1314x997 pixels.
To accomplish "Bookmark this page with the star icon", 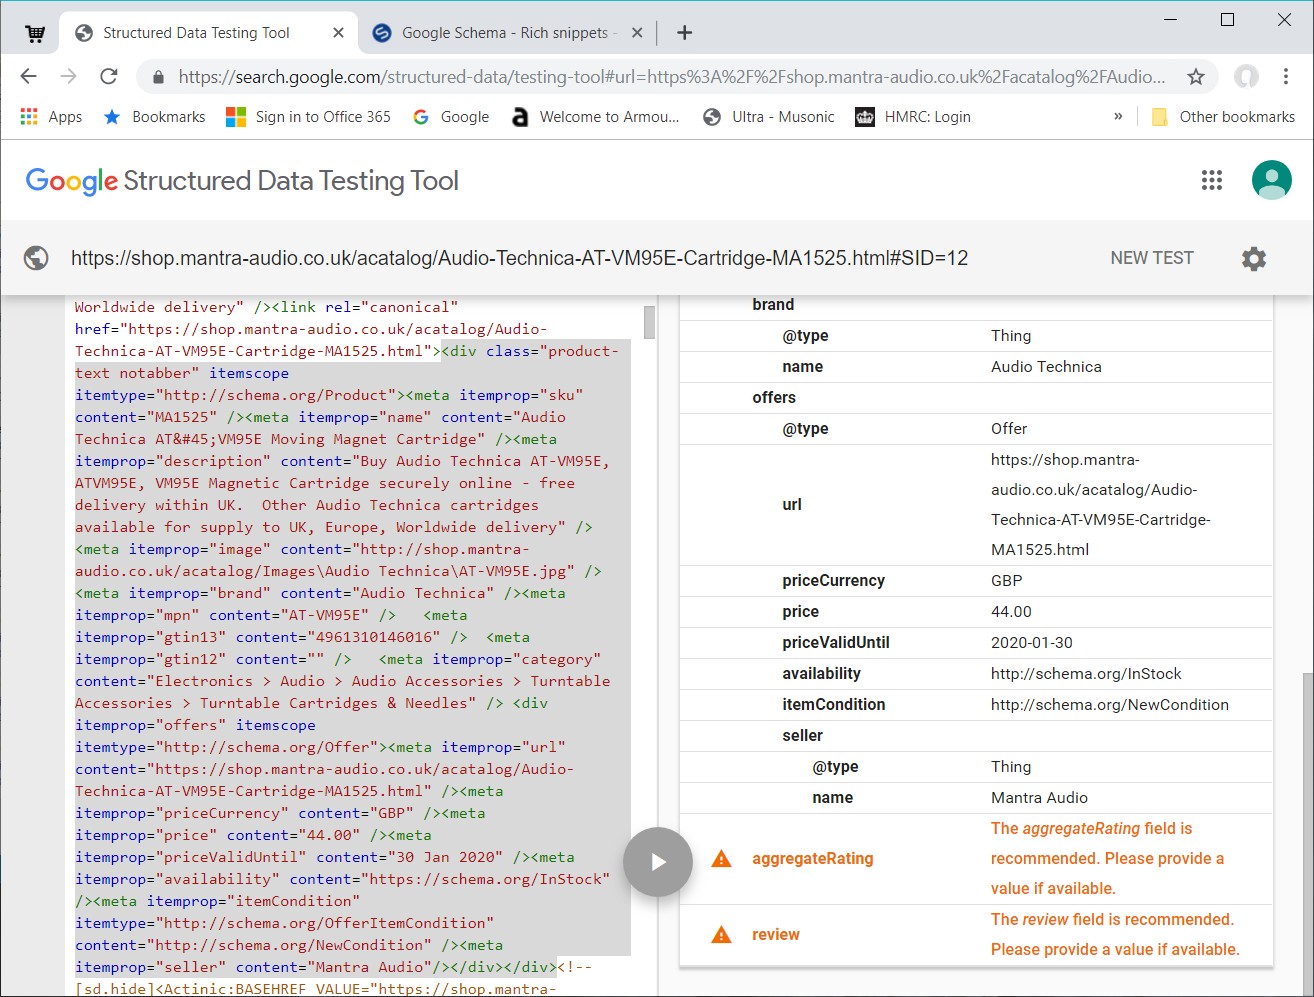I will pos(1195,77).
